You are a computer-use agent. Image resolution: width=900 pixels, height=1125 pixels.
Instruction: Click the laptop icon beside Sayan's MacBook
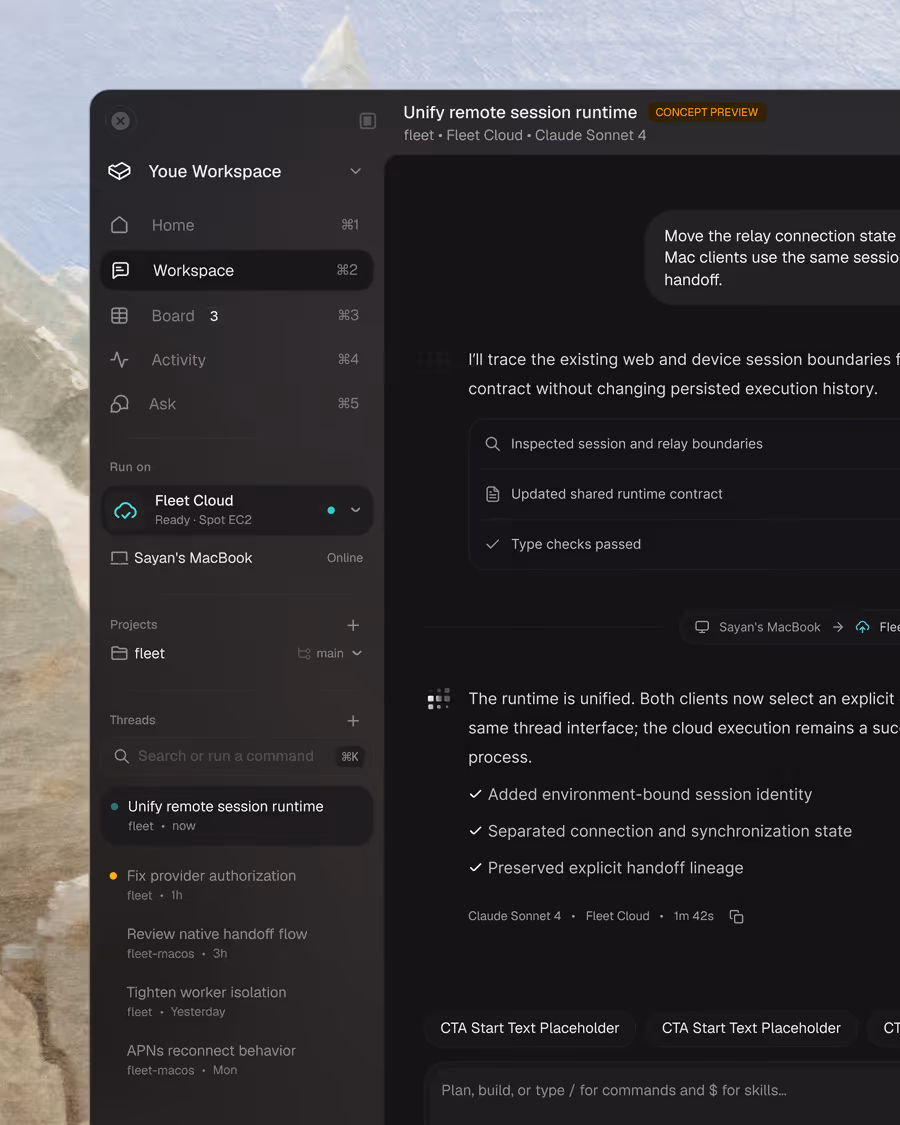coord(119,558)
